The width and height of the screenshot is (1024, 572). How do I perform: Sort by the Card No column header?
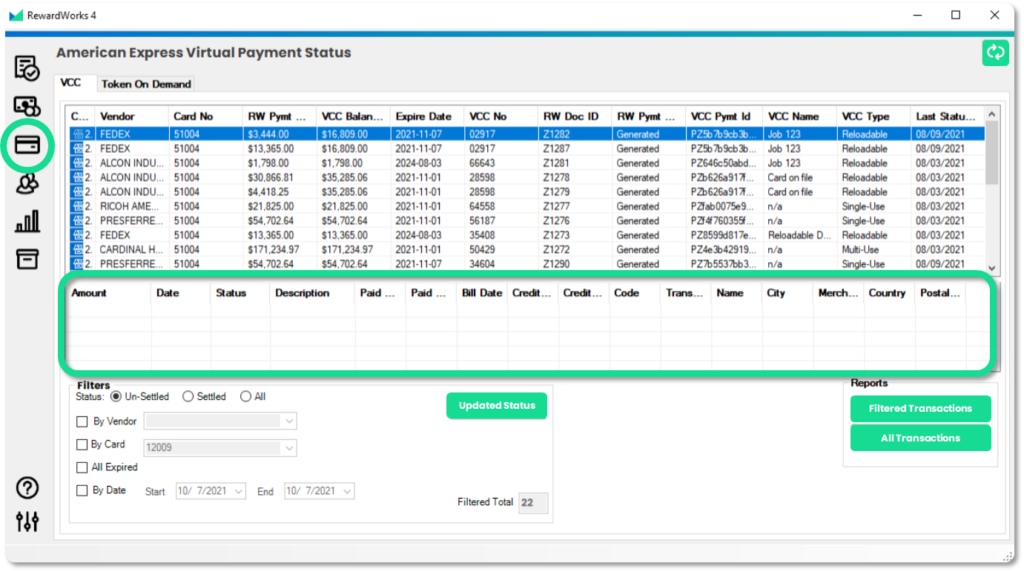[205, 116]
